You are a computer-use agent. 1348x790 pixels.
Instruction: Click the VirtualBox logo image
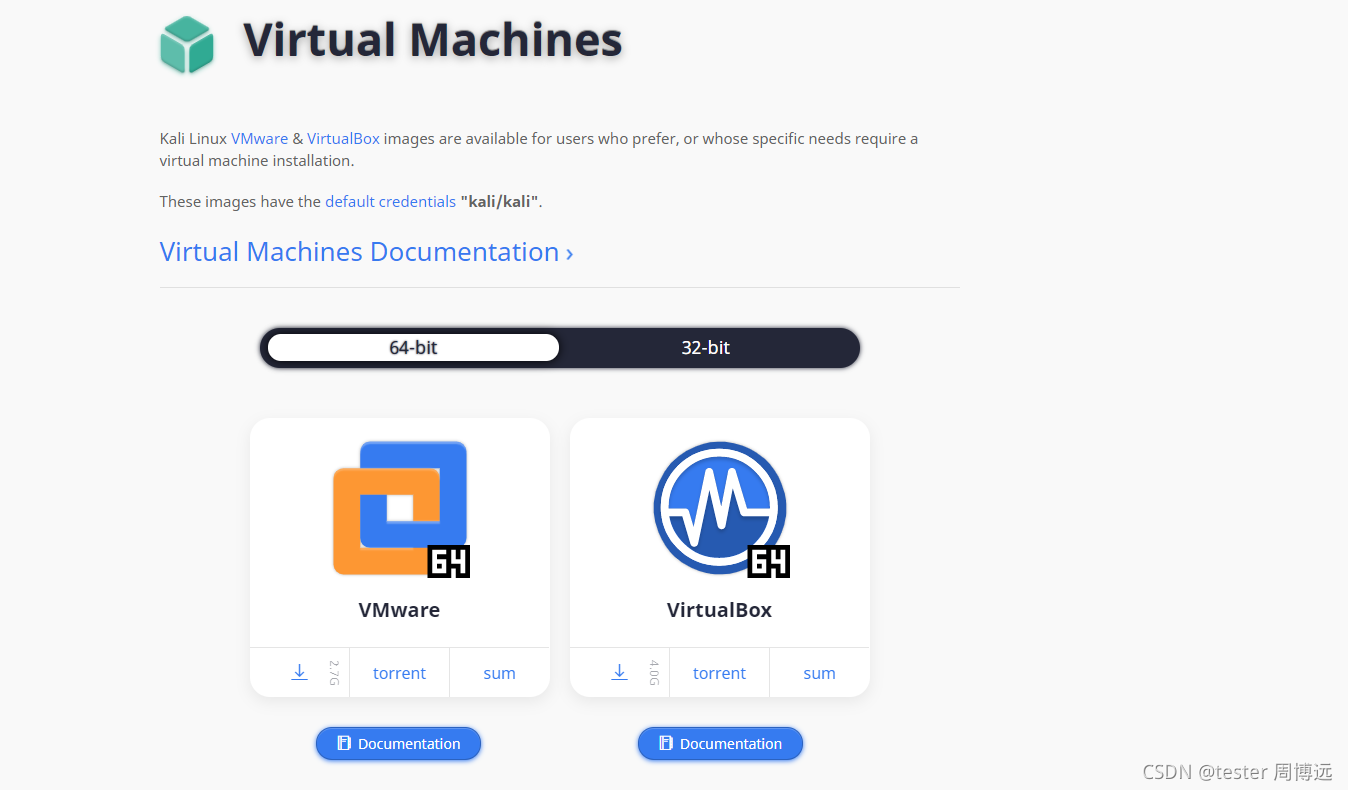720,508
